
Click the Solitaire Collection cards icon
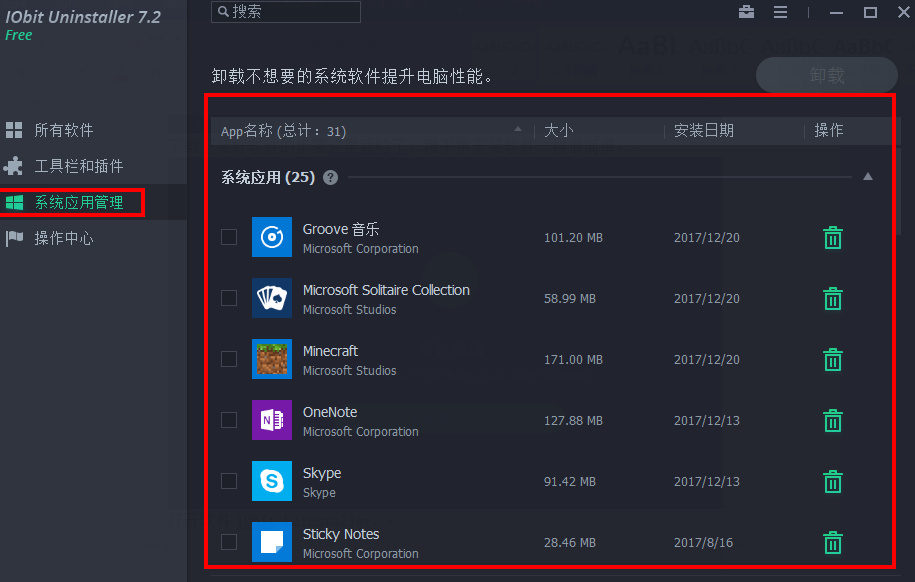click(x=272, y=298)
